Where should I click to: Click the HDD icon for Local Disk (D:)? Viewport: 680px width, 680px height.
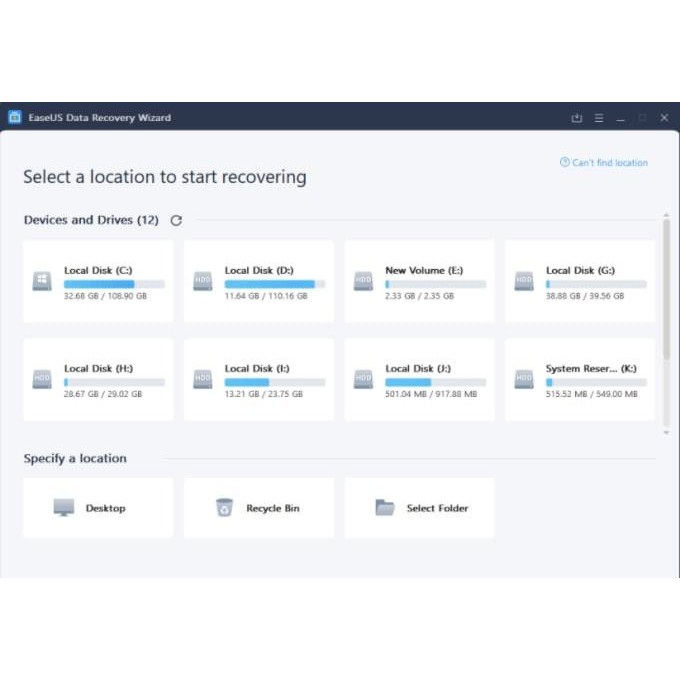point(203,282)
